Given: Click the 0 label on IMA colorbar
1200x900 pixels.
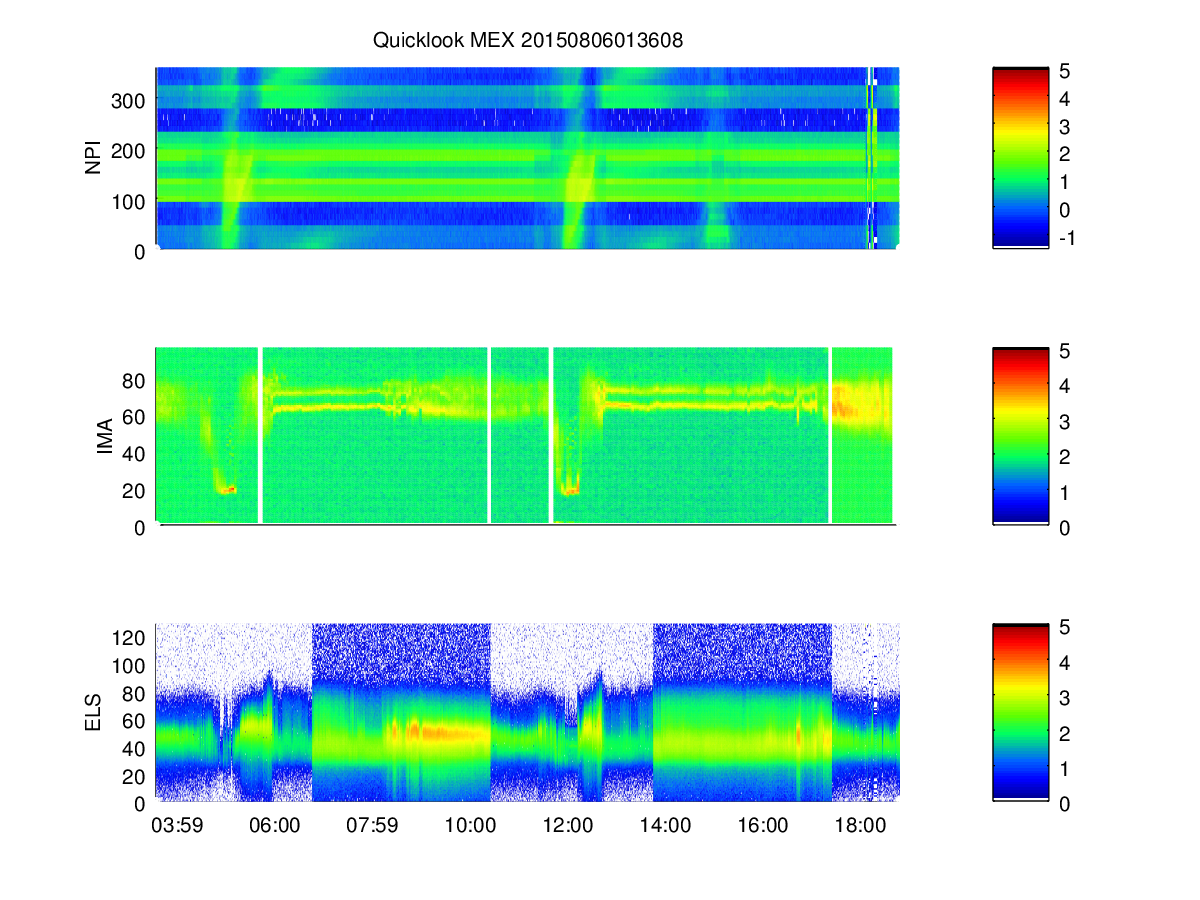Looking at the screenshot, I should [x=1066, y=528].
